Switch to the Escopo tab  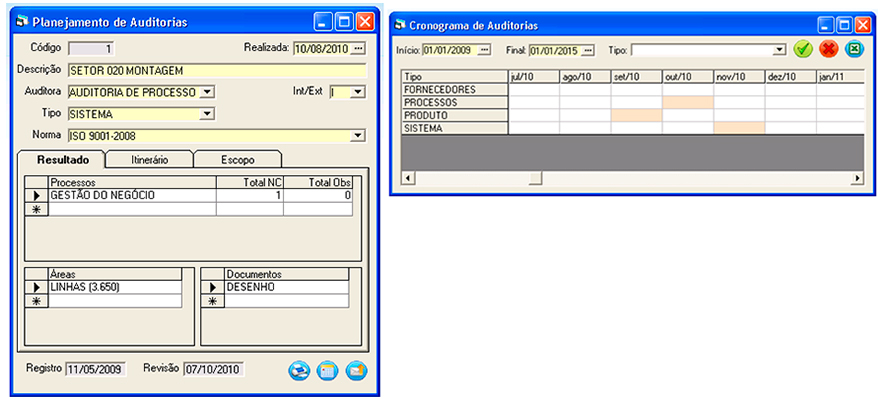238,160
